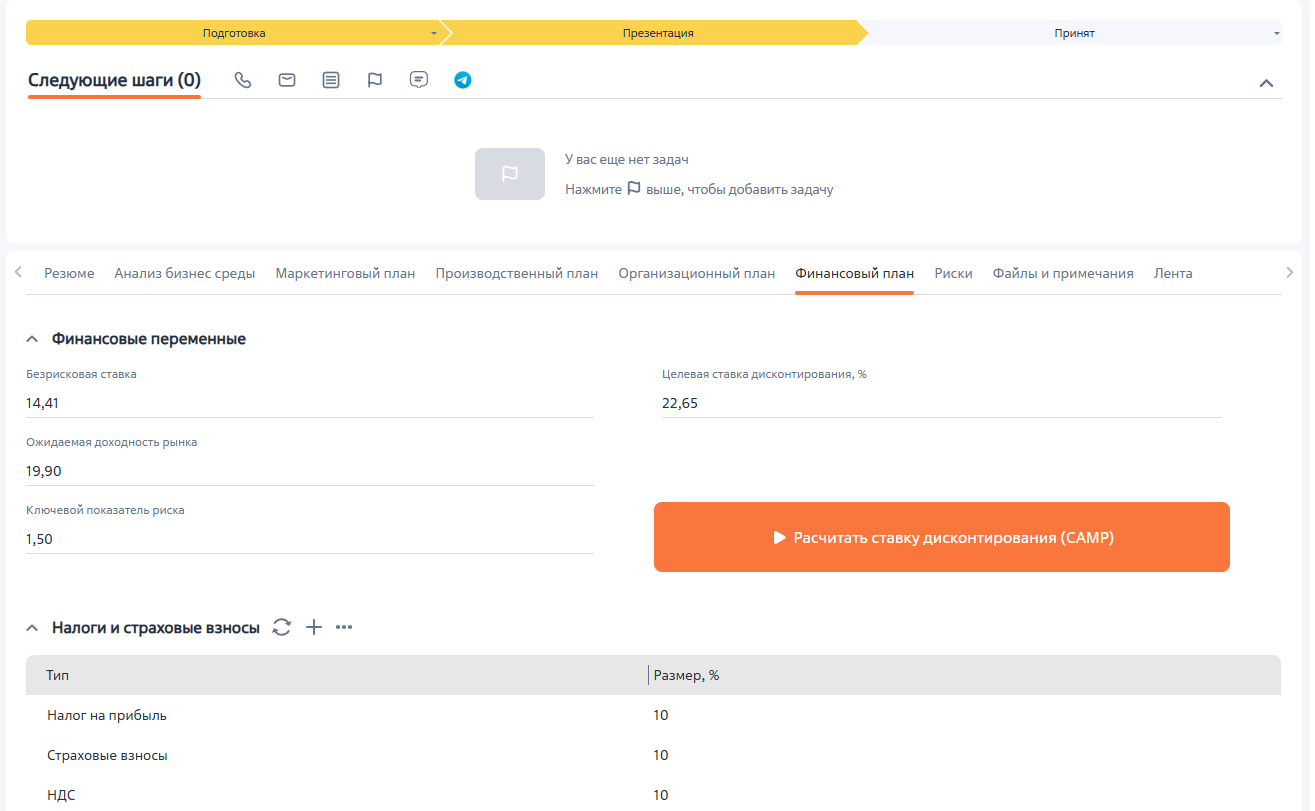
Task: Select the Презентация stage
Action: pos(658,33)
